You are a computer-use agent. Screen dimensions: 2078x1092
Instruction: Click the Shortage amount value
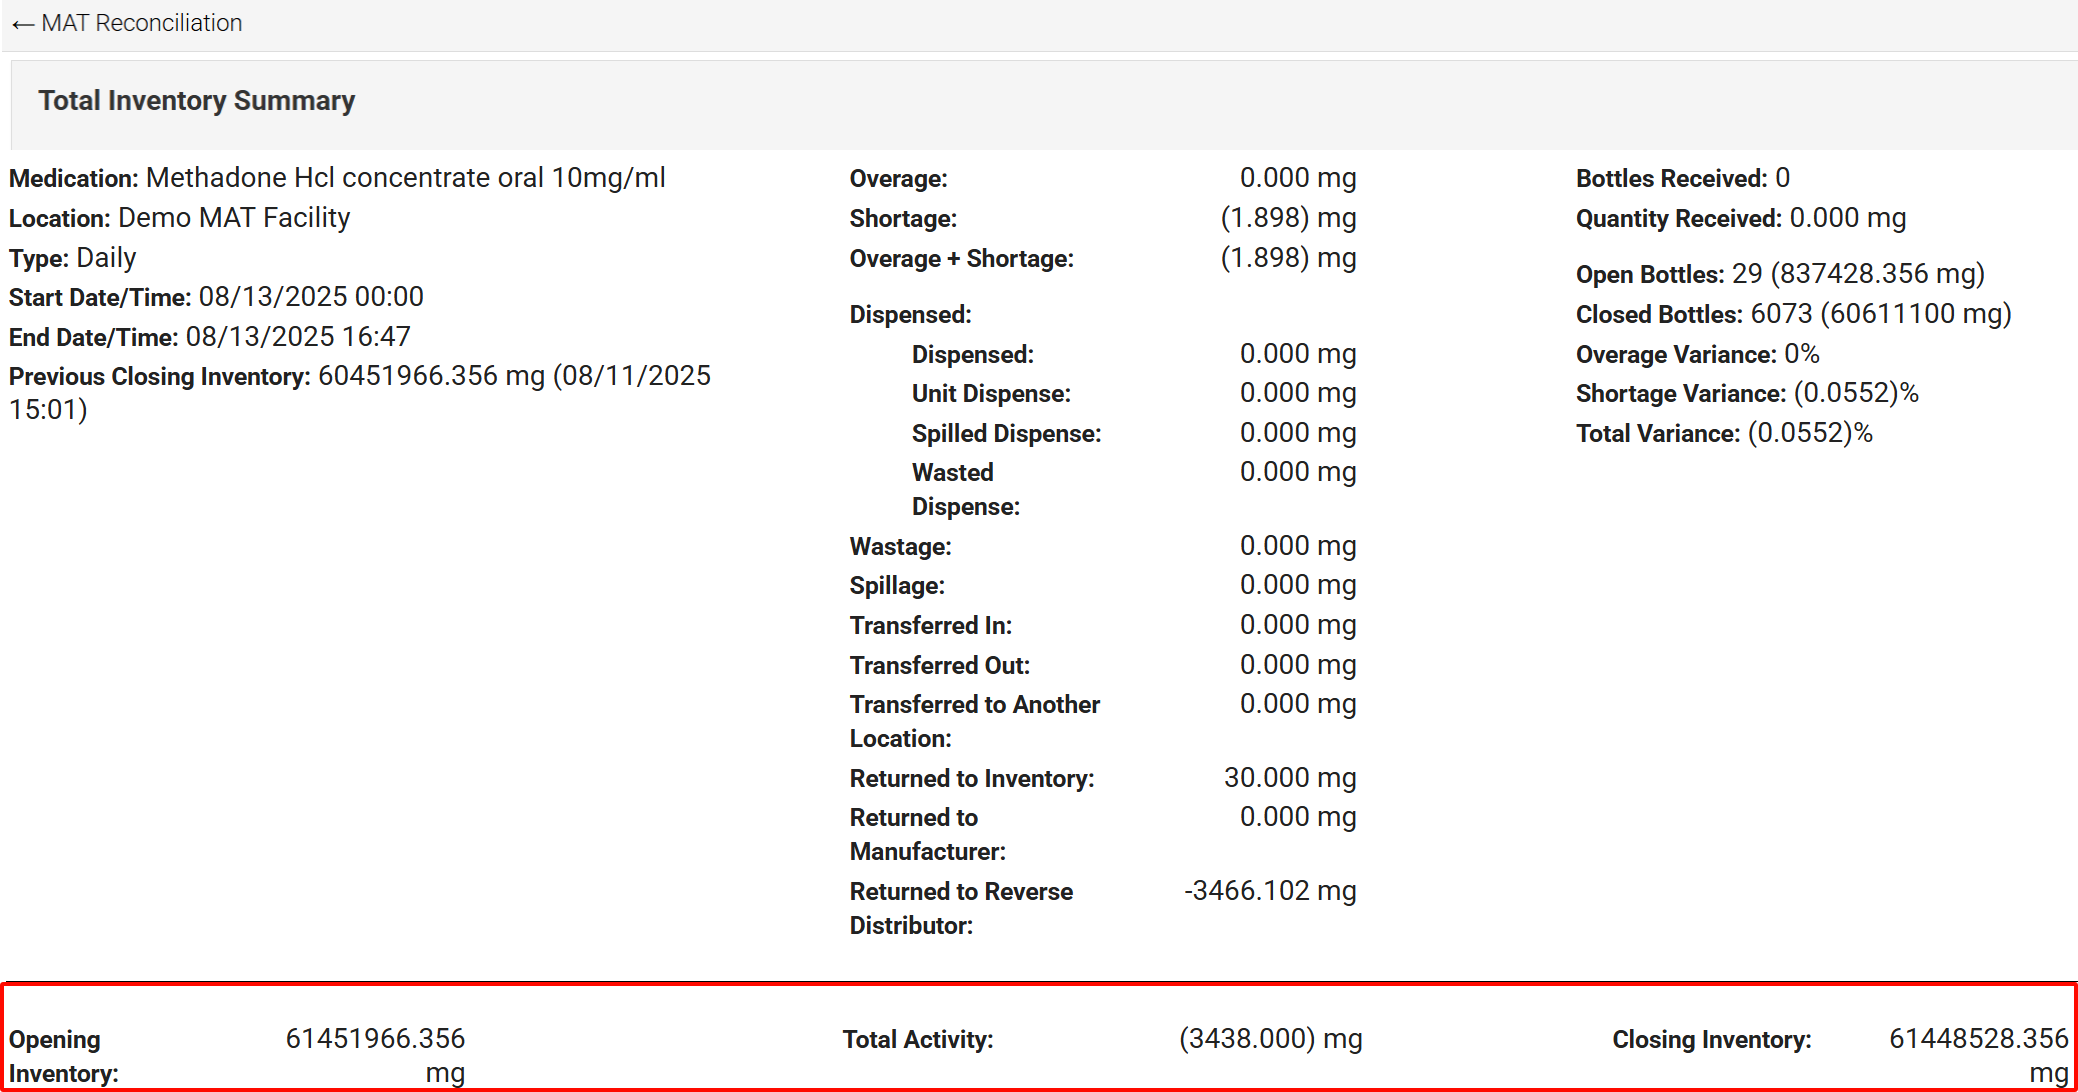[1288, 218]
